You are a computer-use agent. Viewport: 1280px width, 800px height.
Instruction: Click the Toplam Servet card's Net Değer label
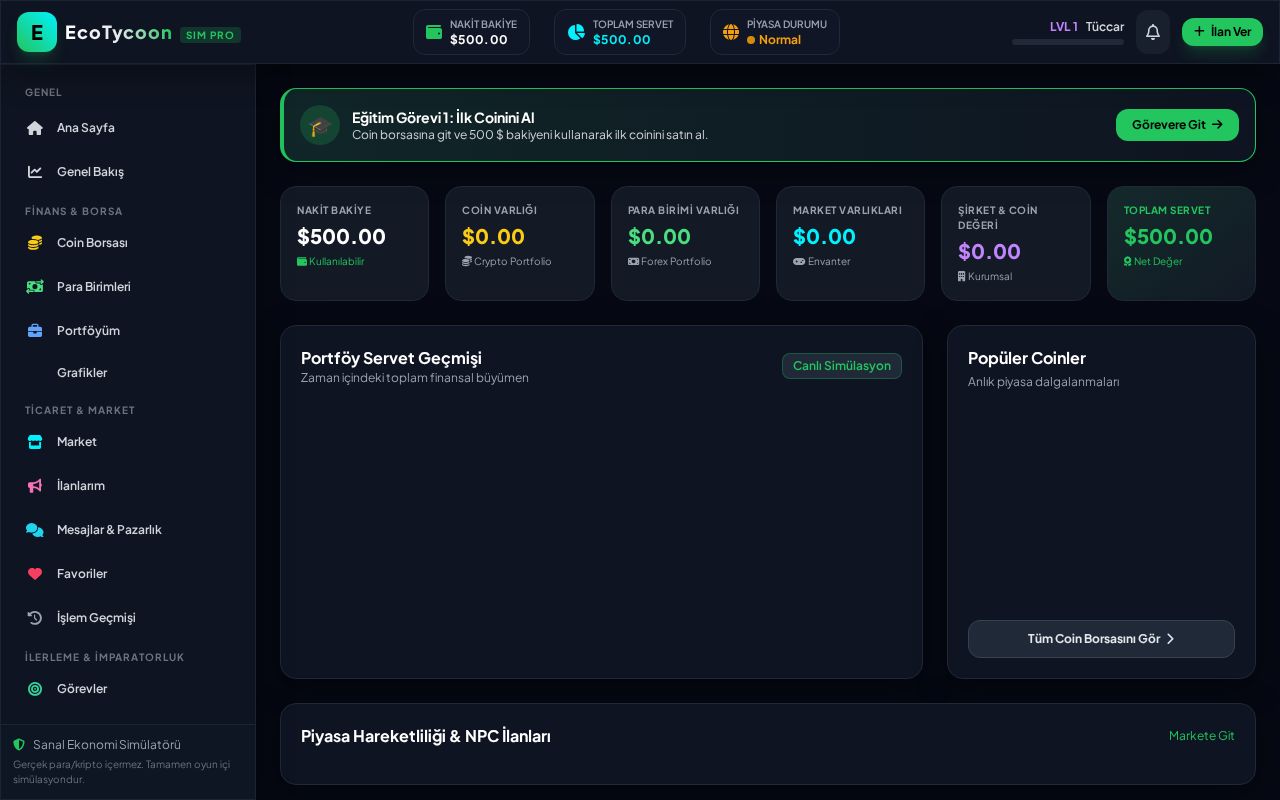(1153, 262)
